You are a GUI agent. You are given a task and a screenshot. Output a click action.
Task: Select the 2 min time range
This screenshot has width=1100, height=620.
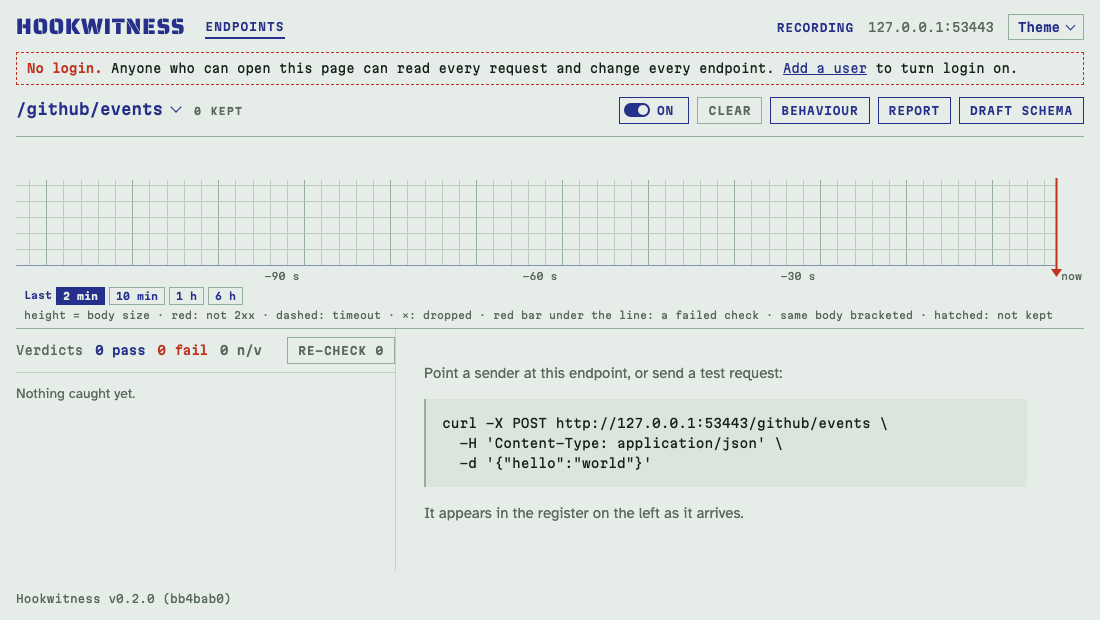coord(81,296)
